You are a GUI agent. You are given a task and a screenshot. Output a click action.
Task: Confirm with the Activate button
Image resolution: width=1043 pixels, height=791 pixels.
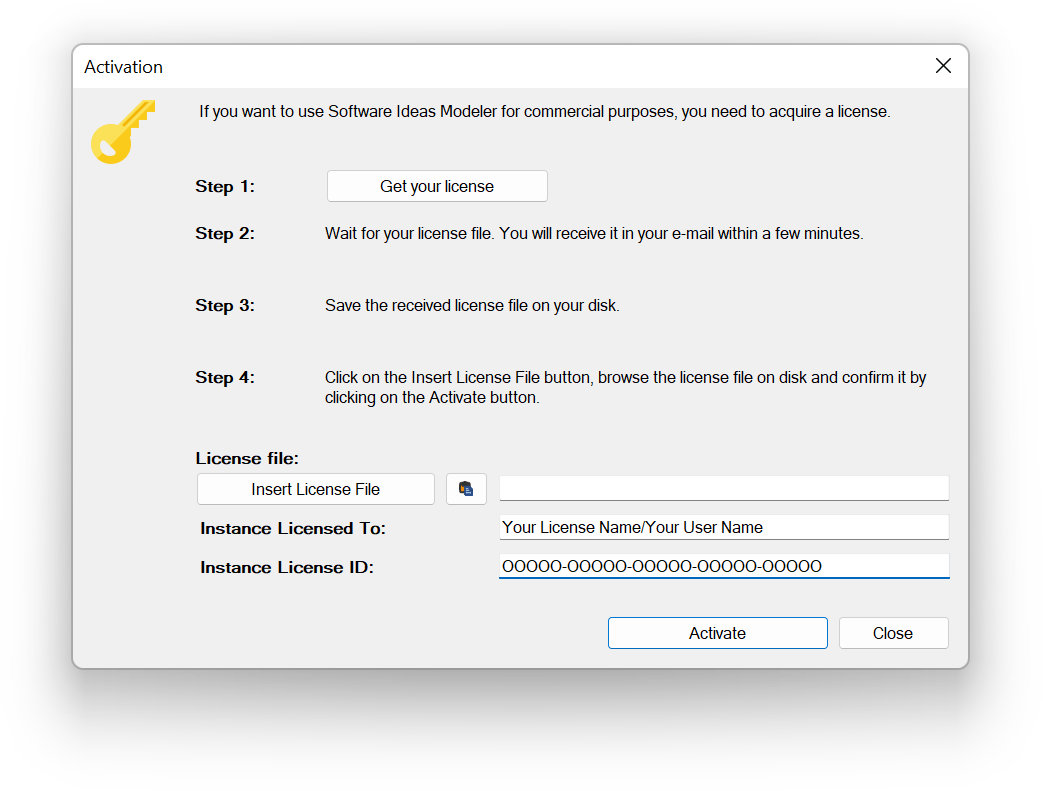click(x=718, y=633)
